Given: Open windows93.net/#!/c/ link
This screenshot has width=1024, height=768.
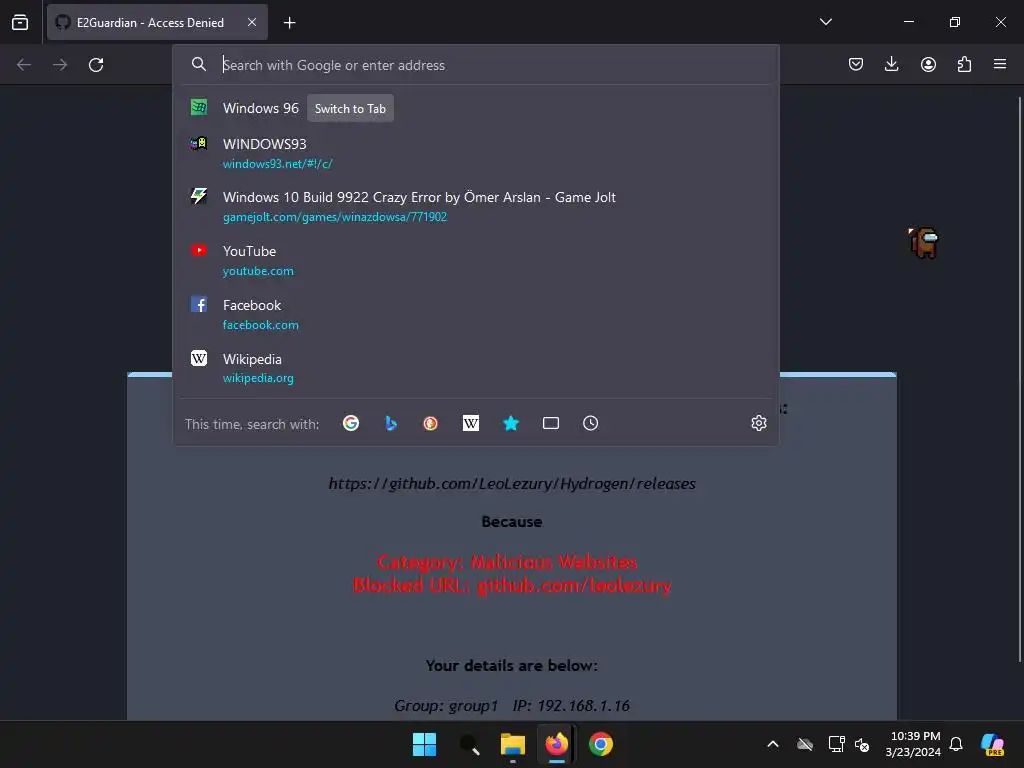Looking at the screenshot, I should pos(278,164).
